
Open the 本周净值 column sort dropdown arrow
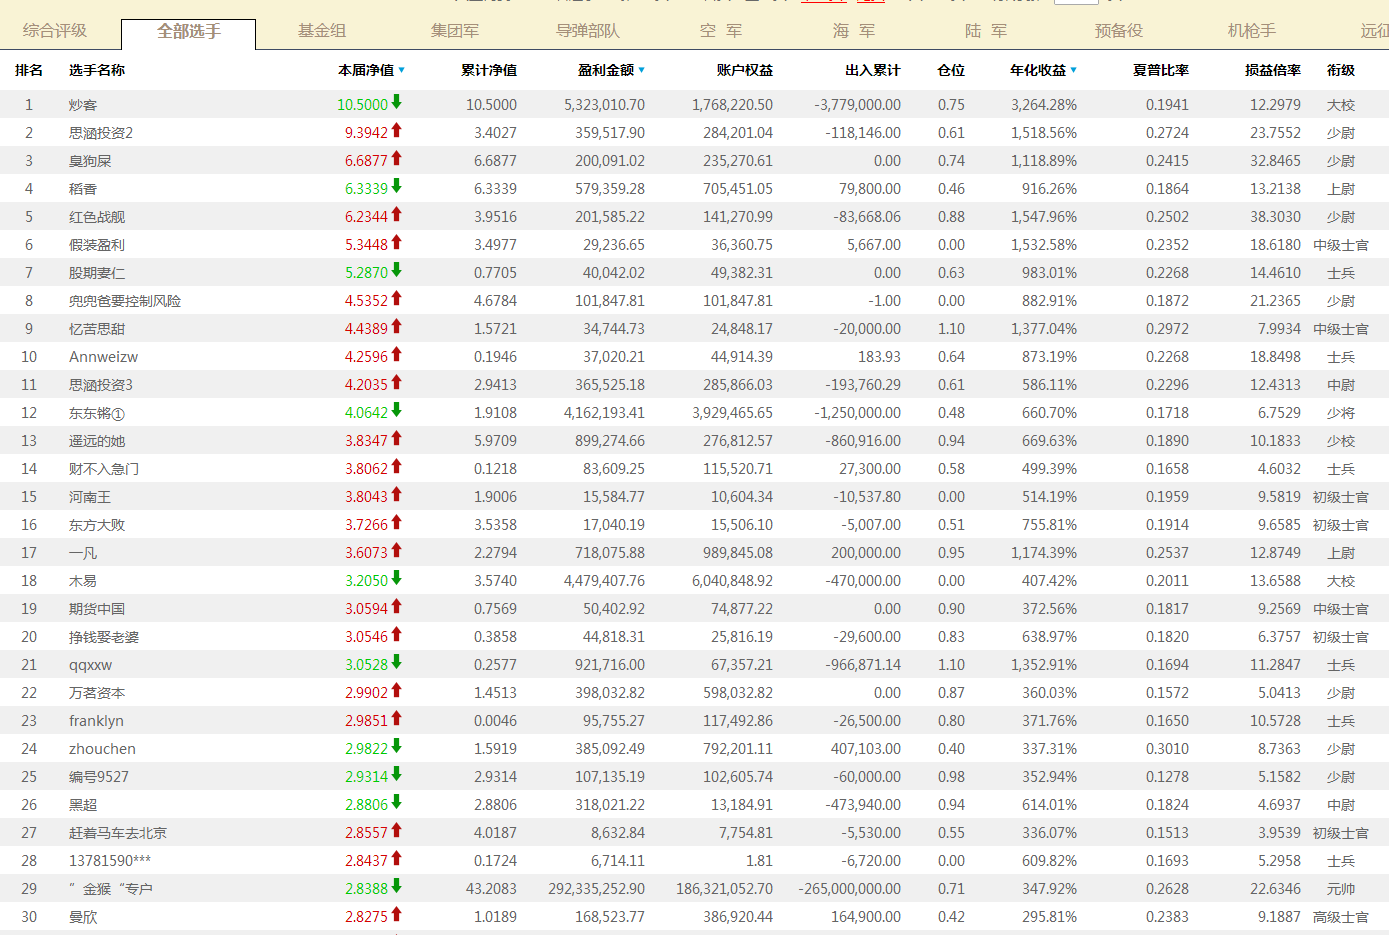[402, 70]
